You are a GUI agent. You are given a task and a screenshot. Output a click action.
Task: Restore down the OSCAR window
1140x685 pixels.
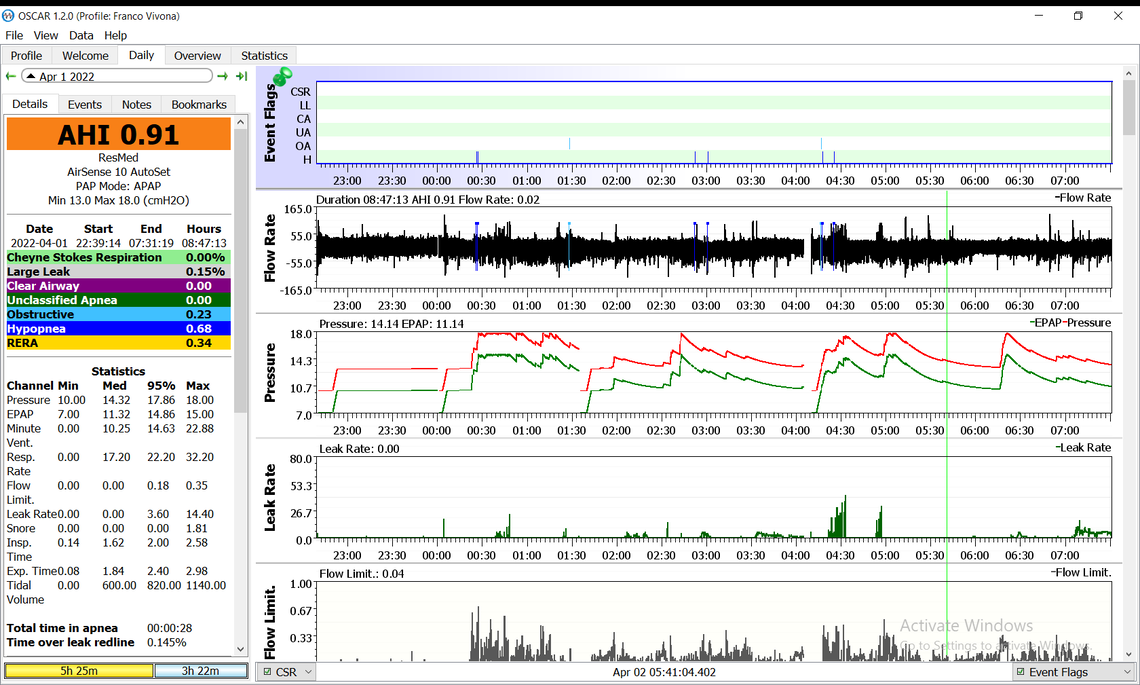click(x=1078, y=15)
